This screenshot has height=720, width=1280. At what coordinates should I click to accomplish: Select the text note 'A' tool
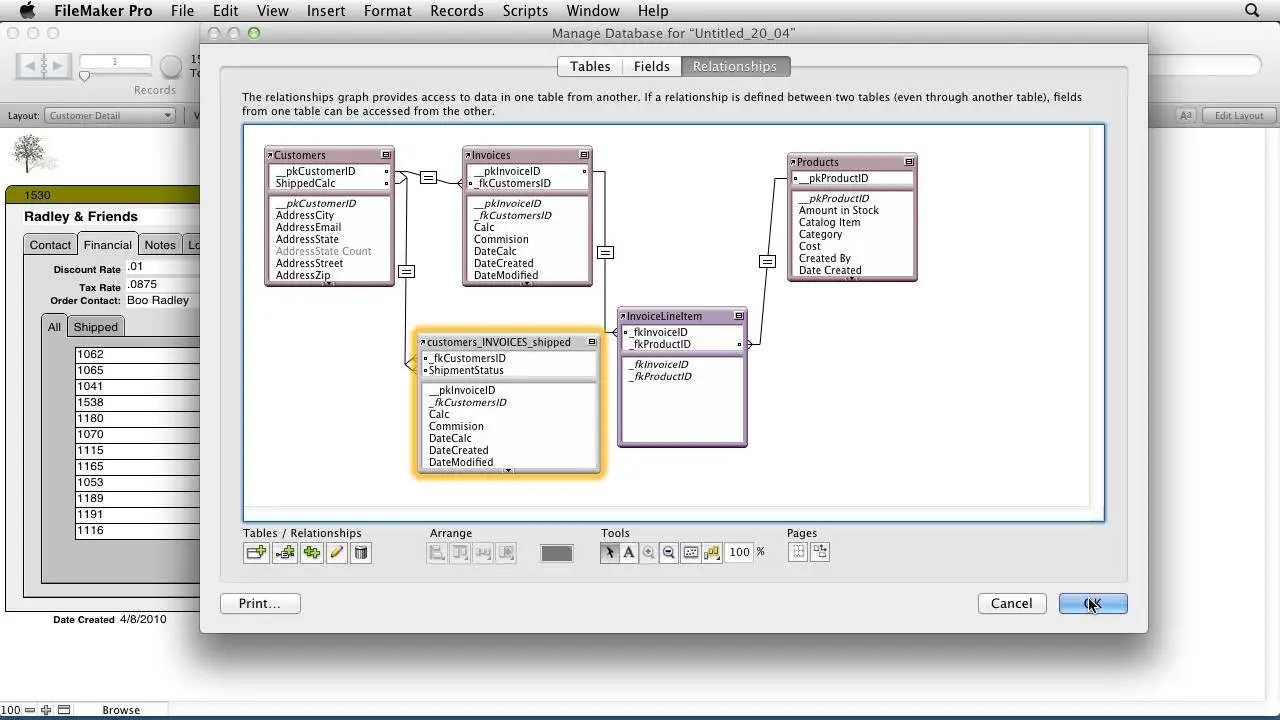(629, 552)
